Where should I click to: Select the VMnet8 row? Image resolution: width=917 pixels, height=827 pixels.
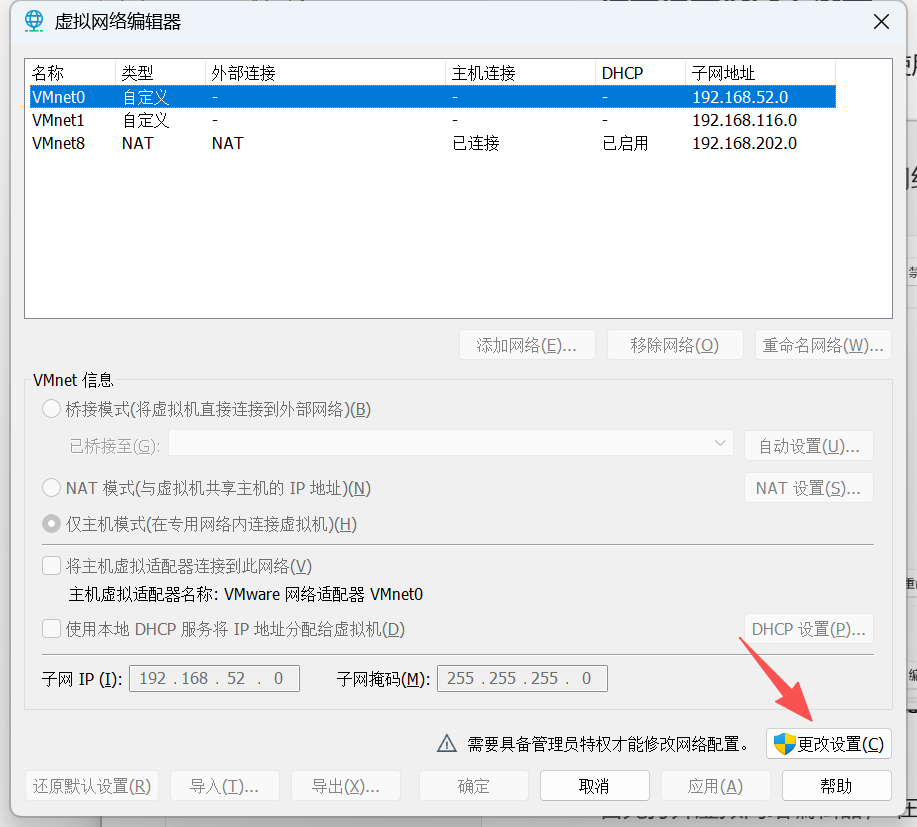[433, 143]
